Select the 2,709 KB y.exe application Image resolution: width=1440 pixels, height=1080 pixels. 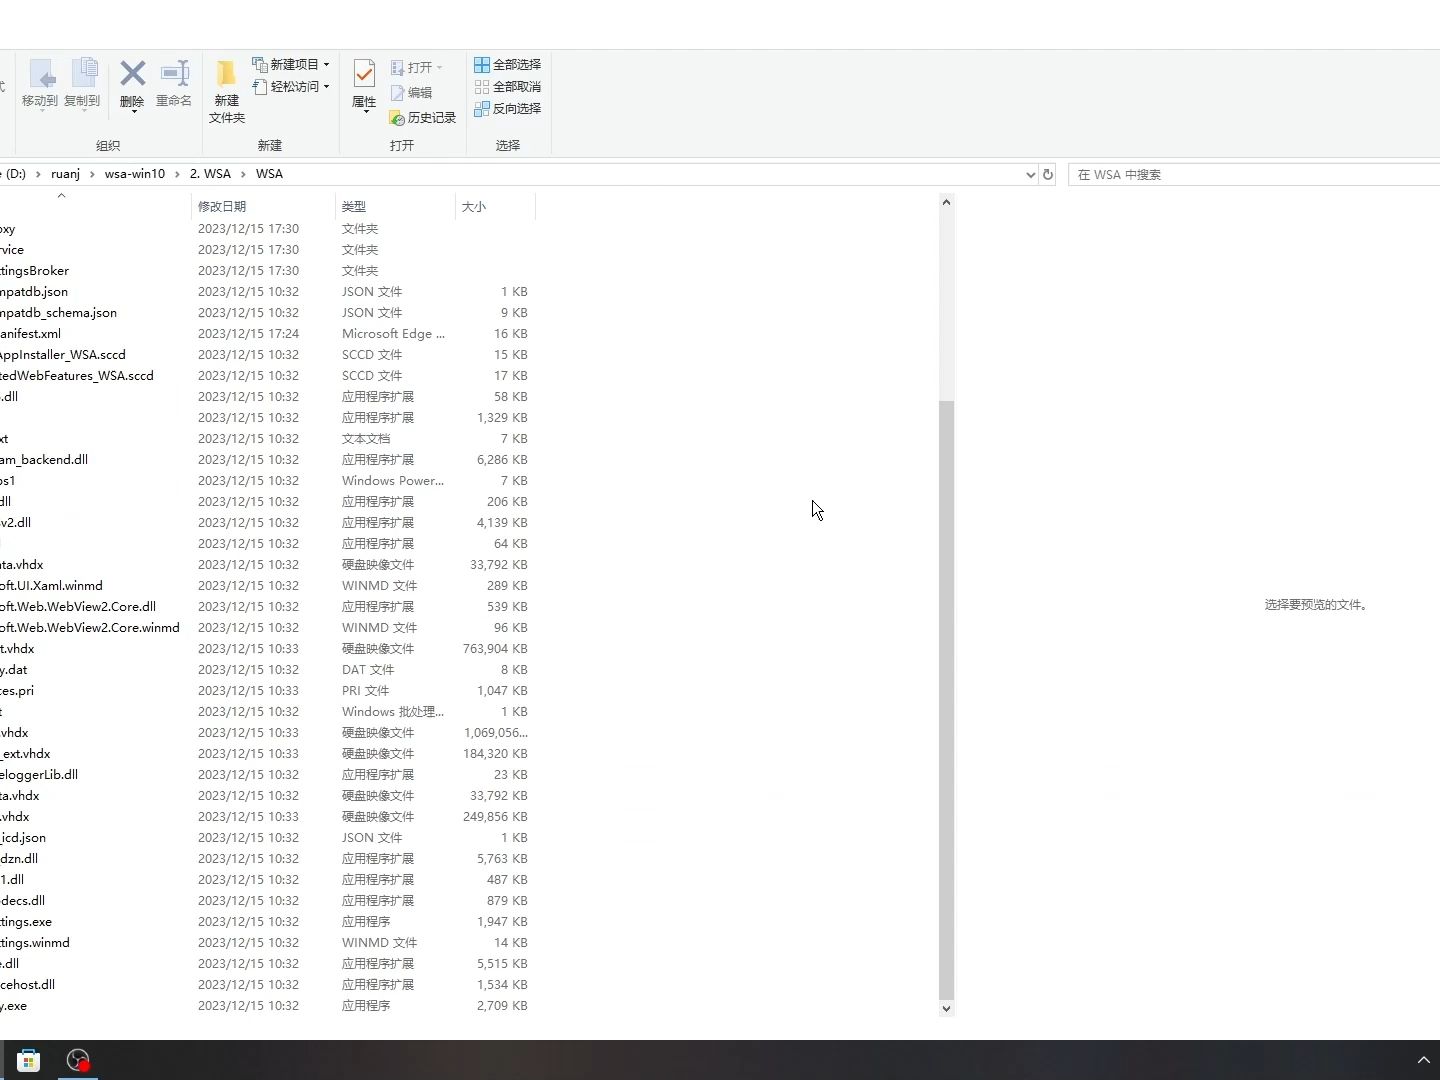[265, 1006]
